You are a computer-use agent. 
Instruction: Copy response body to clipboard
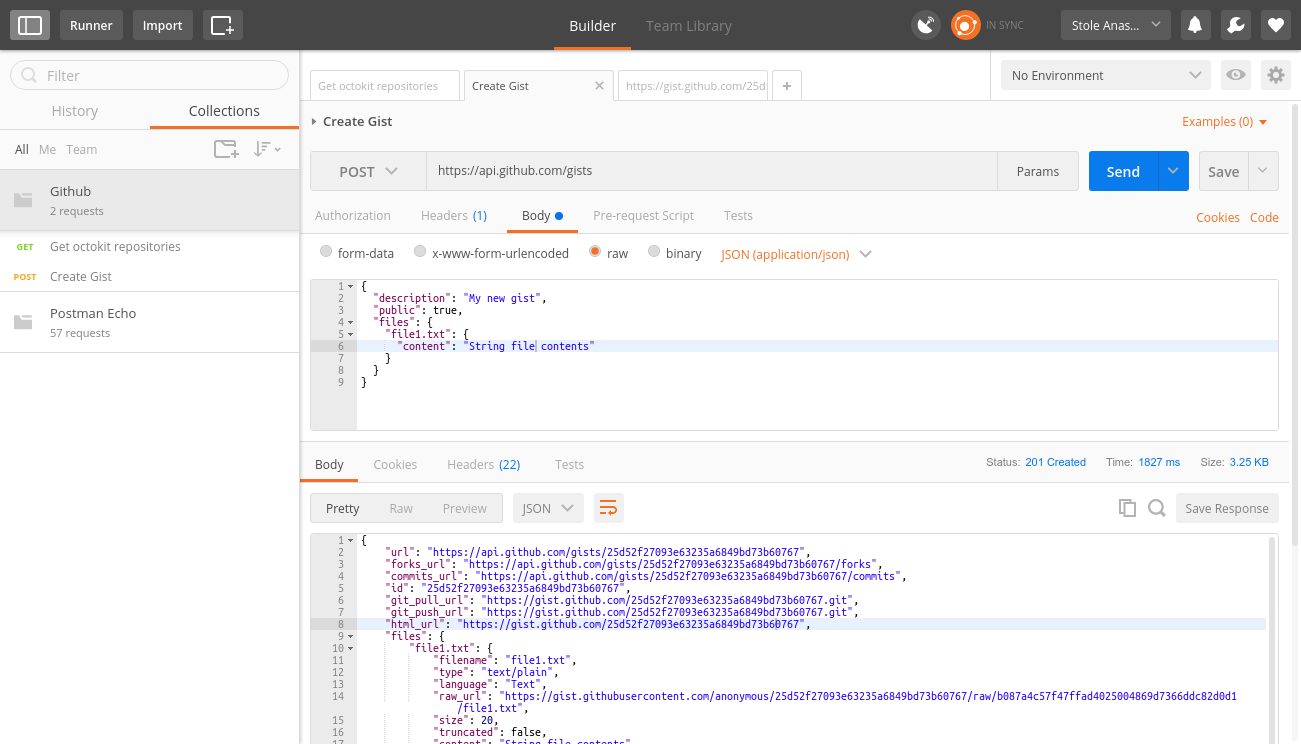coord(1127,508)
